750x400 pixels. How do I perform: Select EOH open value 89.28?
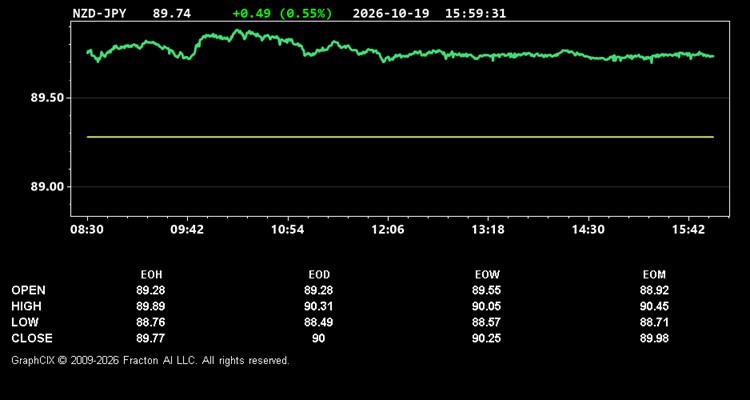(x=151, y=290)
